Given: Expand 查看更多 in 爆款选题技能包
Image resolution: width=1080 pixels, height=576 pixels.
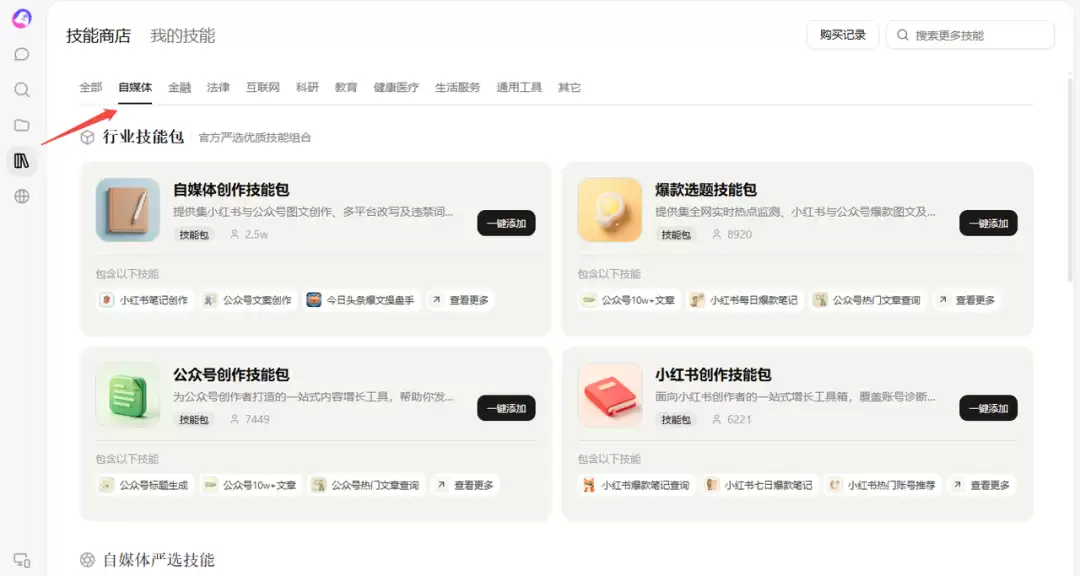Looking at the screenshot, I should [x=966, y=300].
